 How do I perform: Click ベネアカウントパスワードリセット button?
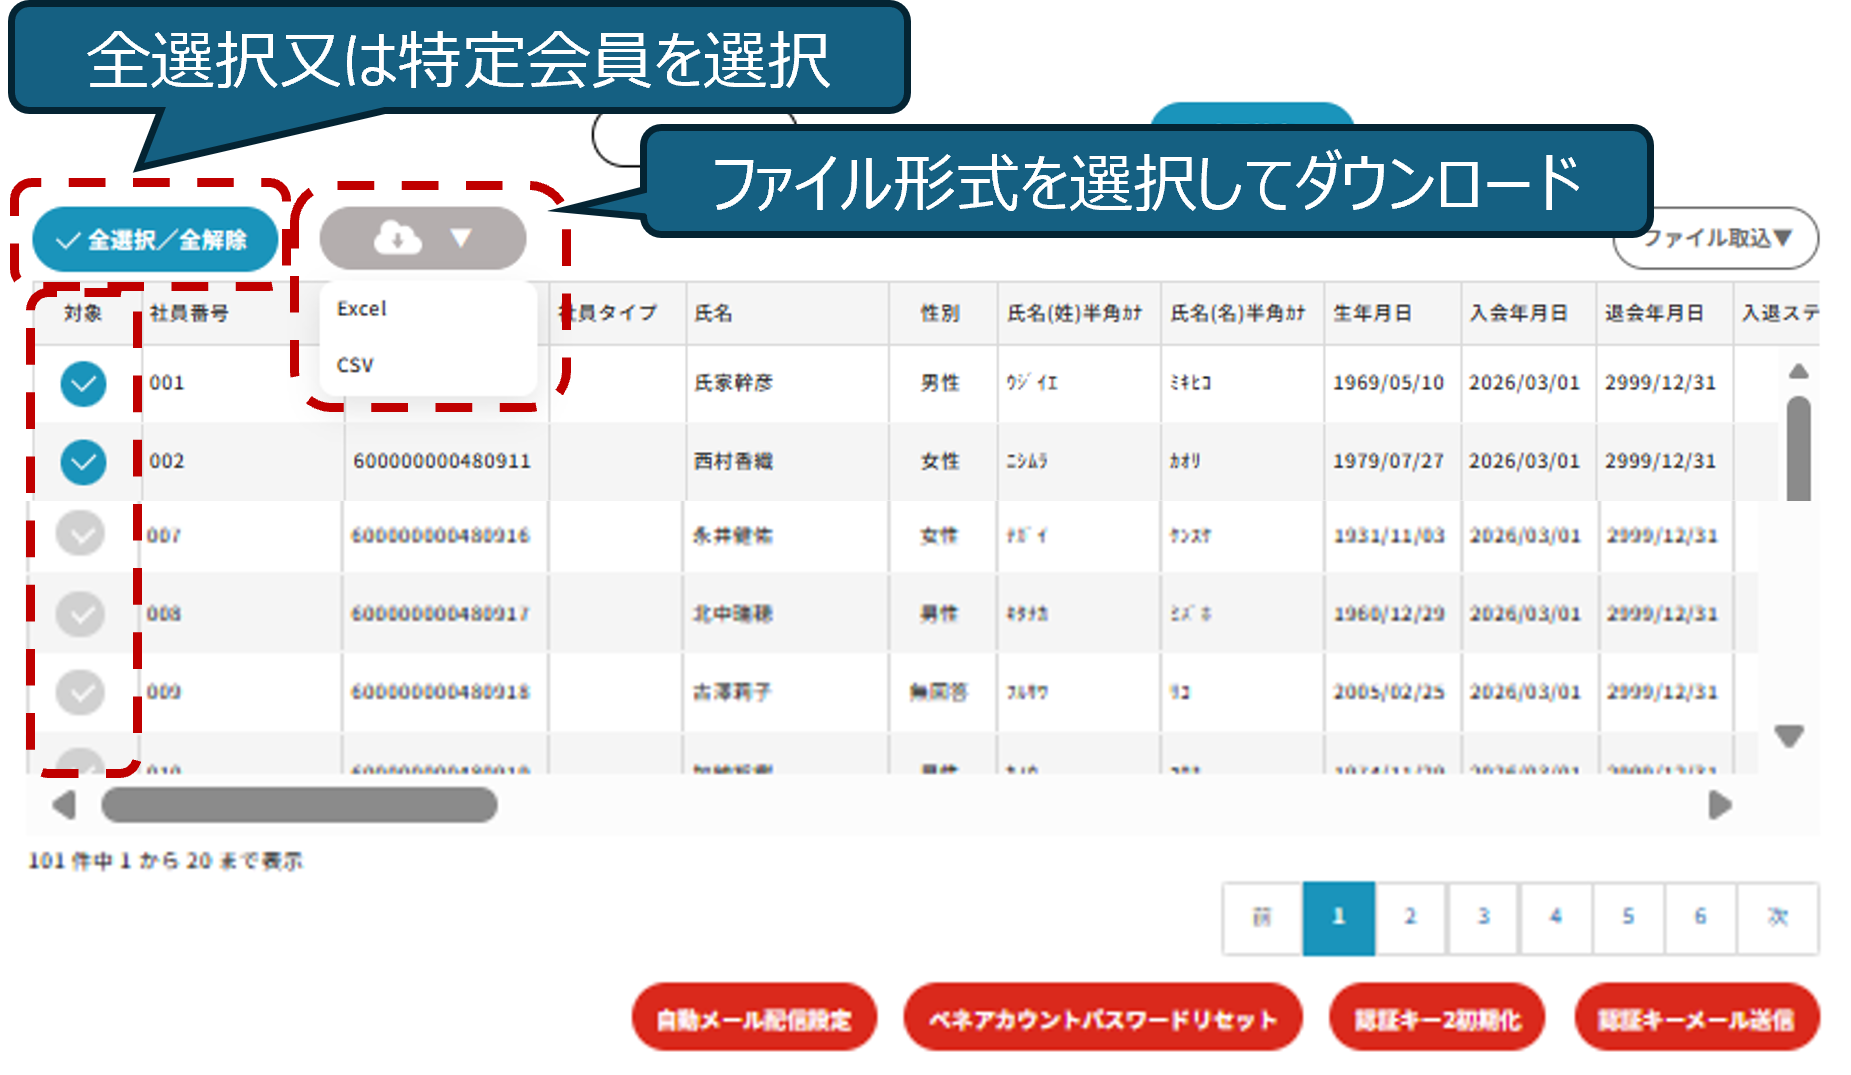1102,1018
